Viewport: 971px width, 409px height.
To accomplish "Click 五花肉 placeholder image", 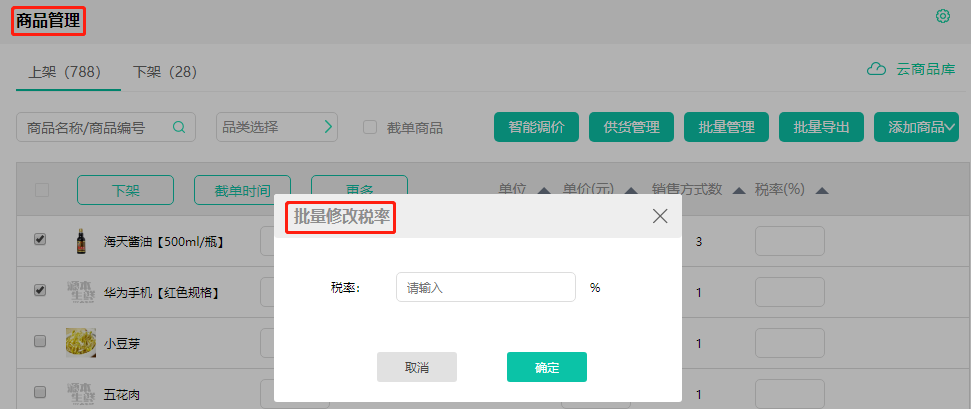I will coord(81,393).
